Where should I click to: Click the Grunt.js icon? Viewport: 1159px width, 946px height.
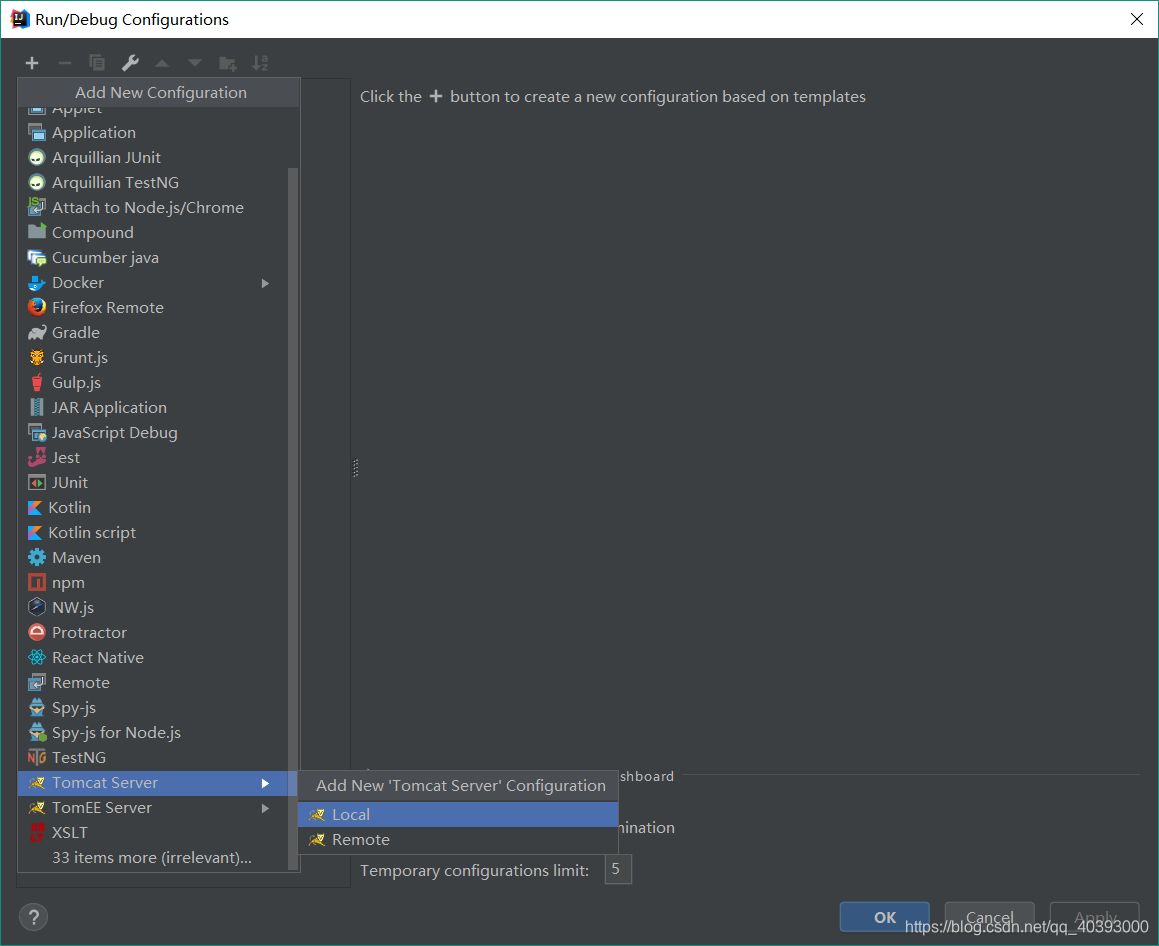pos(37,358)
